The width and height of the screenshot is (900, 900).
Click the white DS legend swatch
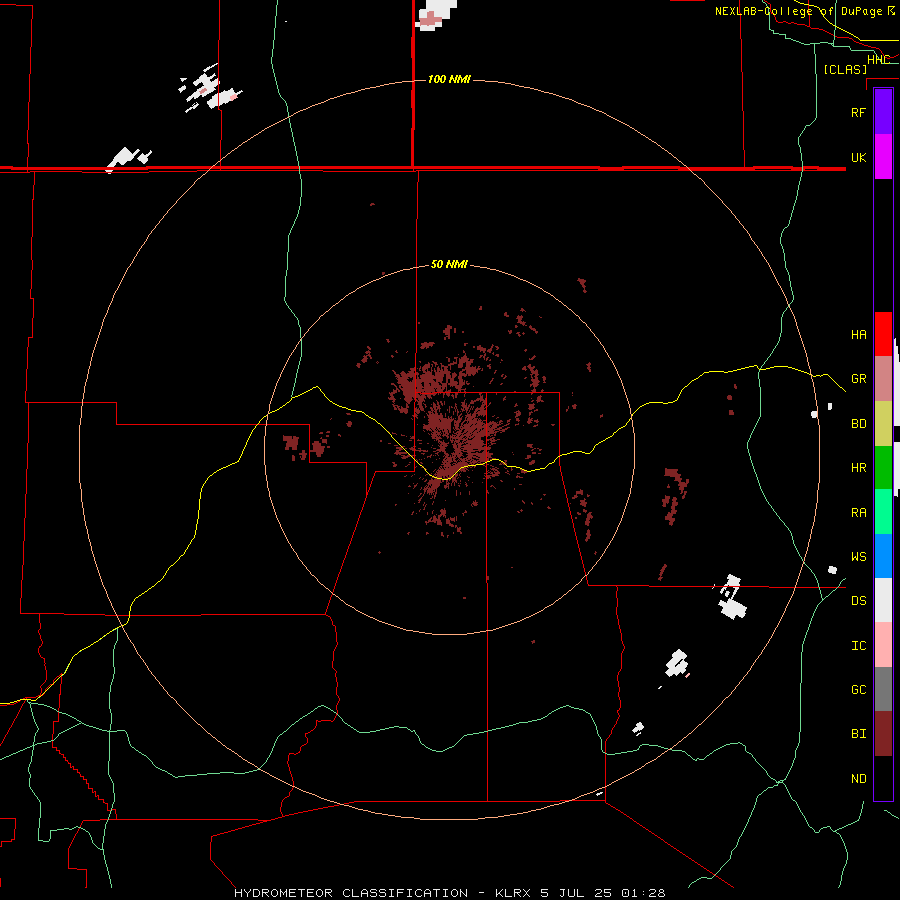pos(883,600)
